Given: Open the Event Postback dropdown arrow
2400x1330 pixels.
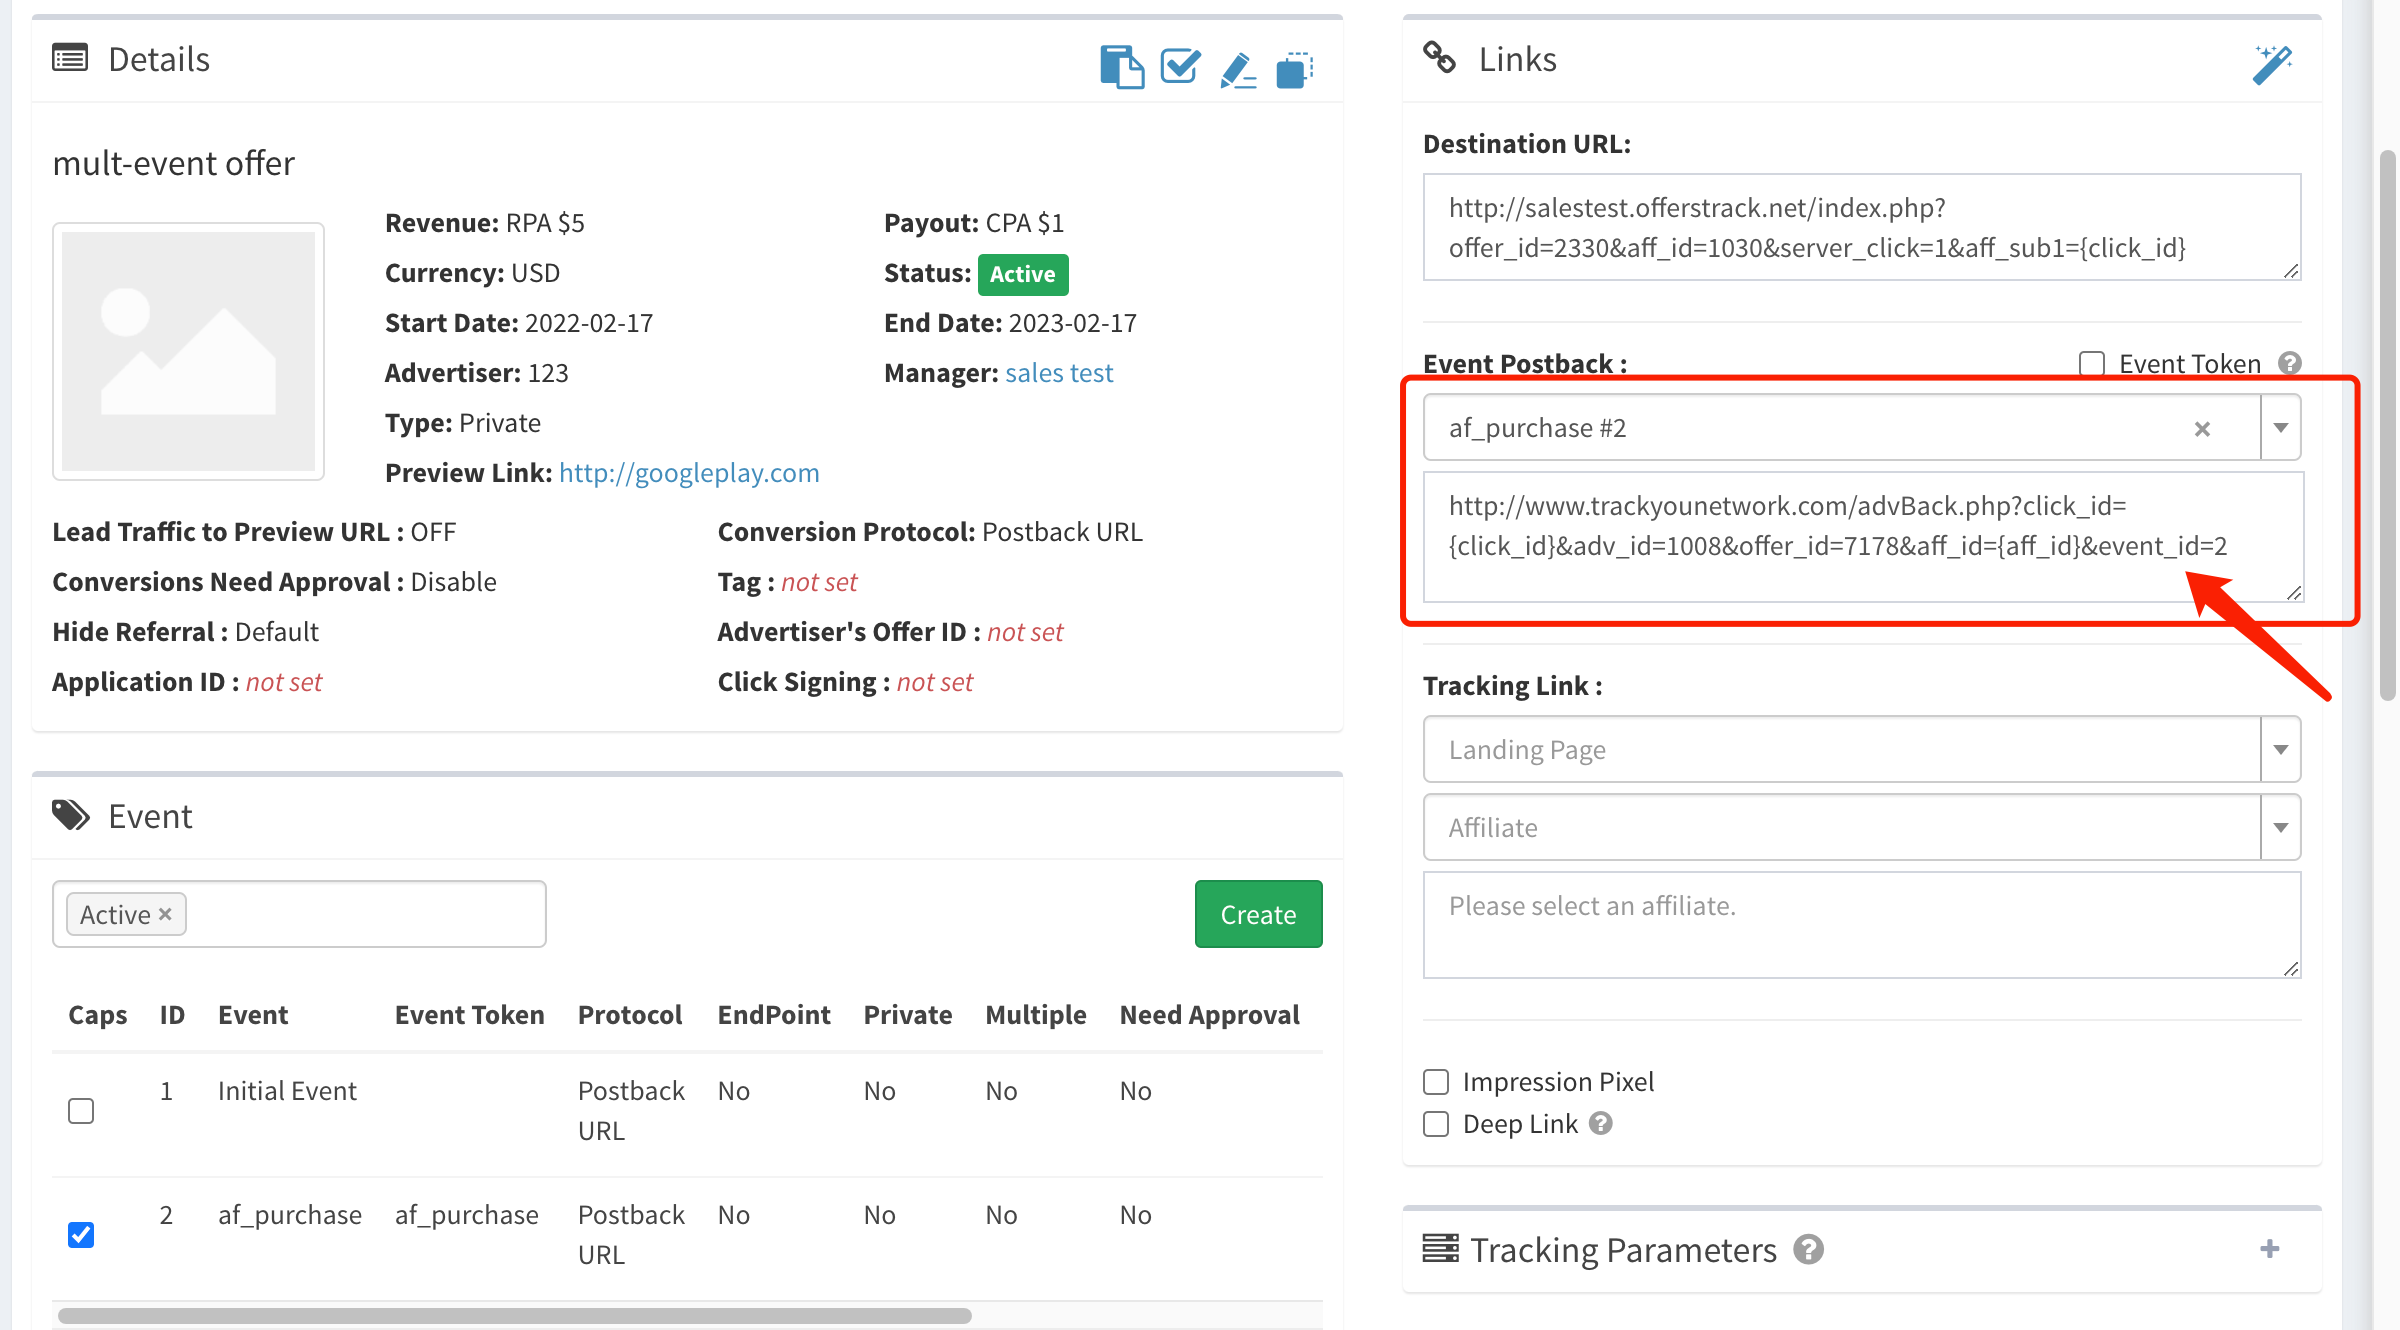Looking at the screenshot, I should 2281,428.
